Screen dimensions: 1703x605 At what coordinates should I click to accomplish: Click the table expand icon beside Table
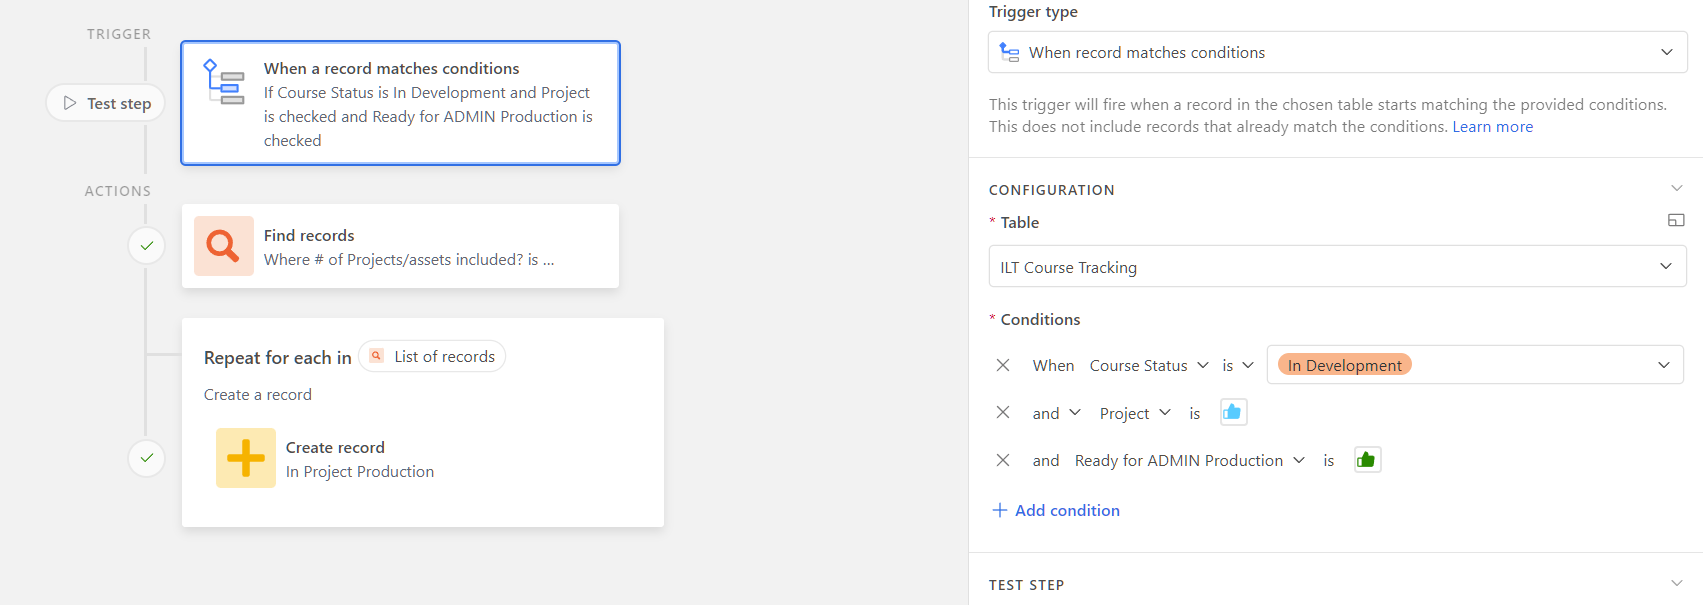click(1676, 220)
